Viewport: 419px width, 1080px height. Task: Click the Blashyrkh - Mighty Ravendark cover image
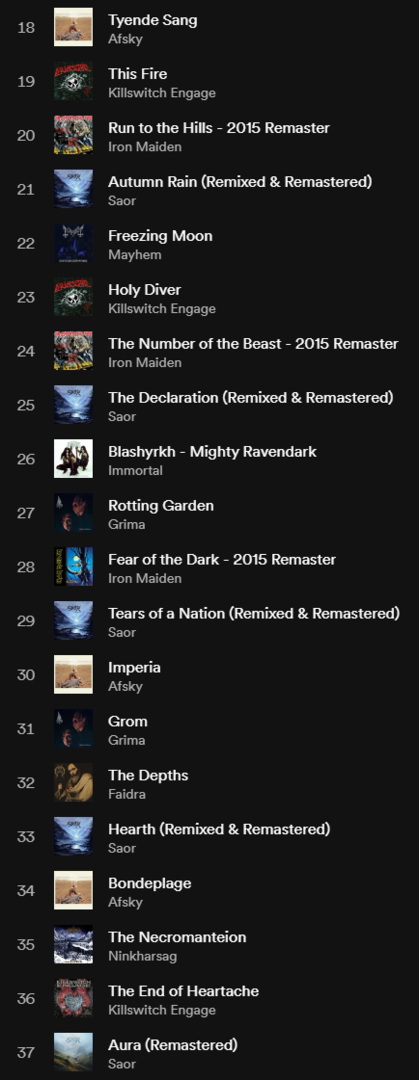[x=73, y=459]
